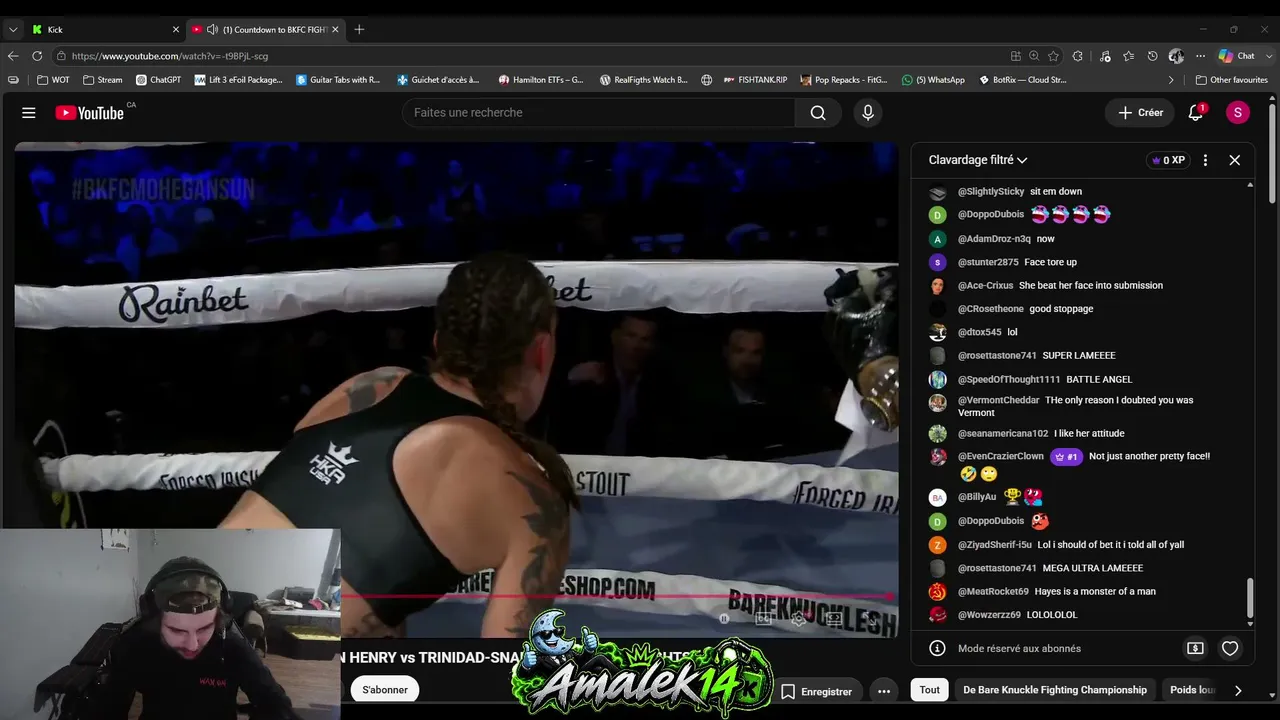Open browser settings and more menu
The width and height of the screenshot is (1280, 720).
1200,56
